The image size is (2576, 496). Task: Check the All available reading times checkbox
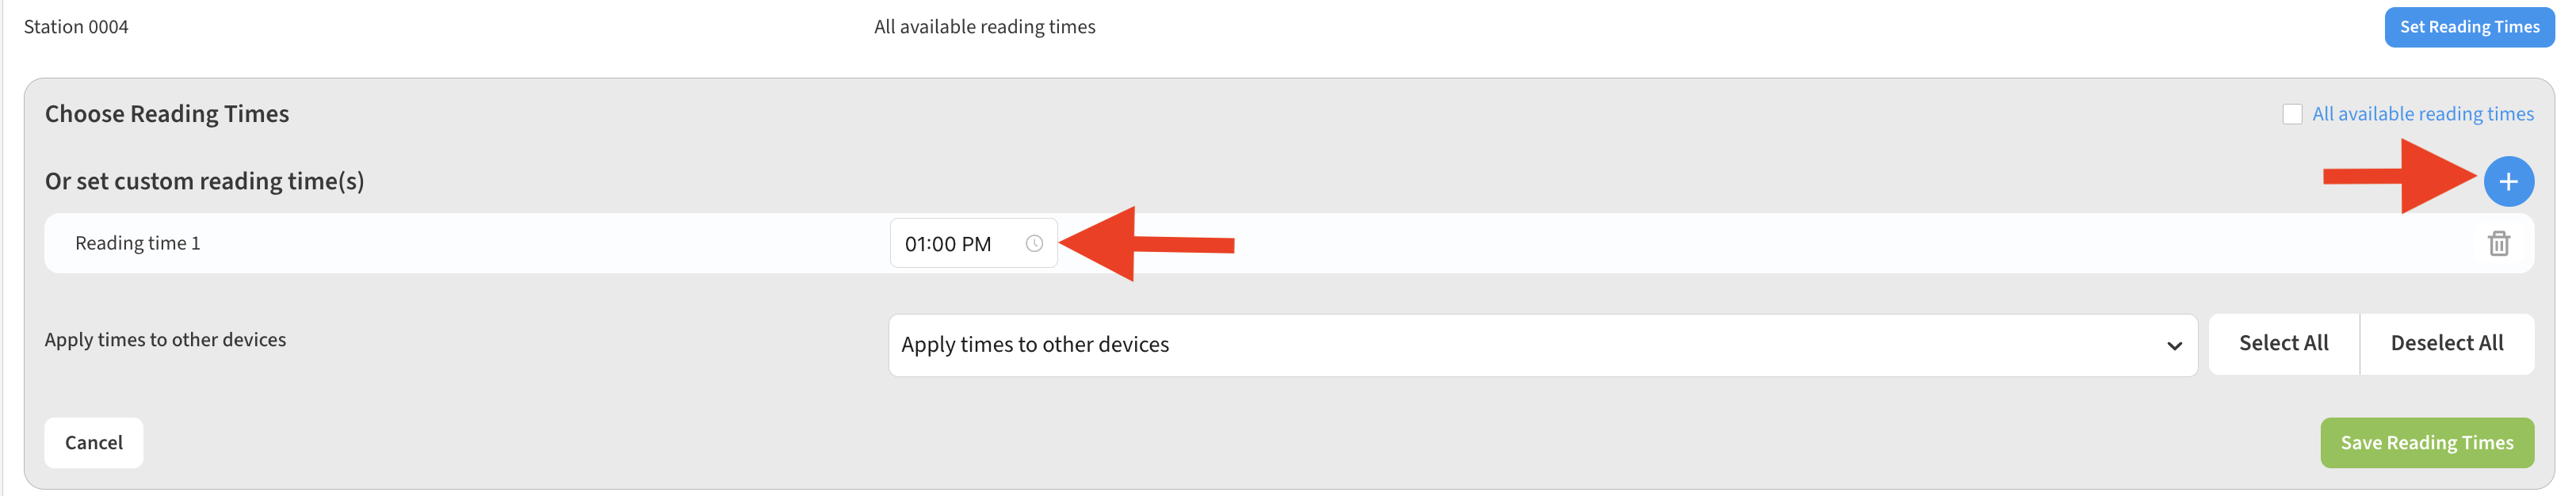point(2292,114)
